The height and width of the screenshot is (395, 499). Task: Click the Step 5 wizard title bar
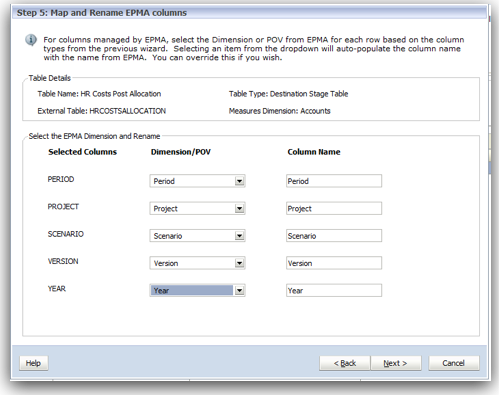pos(249,13)
